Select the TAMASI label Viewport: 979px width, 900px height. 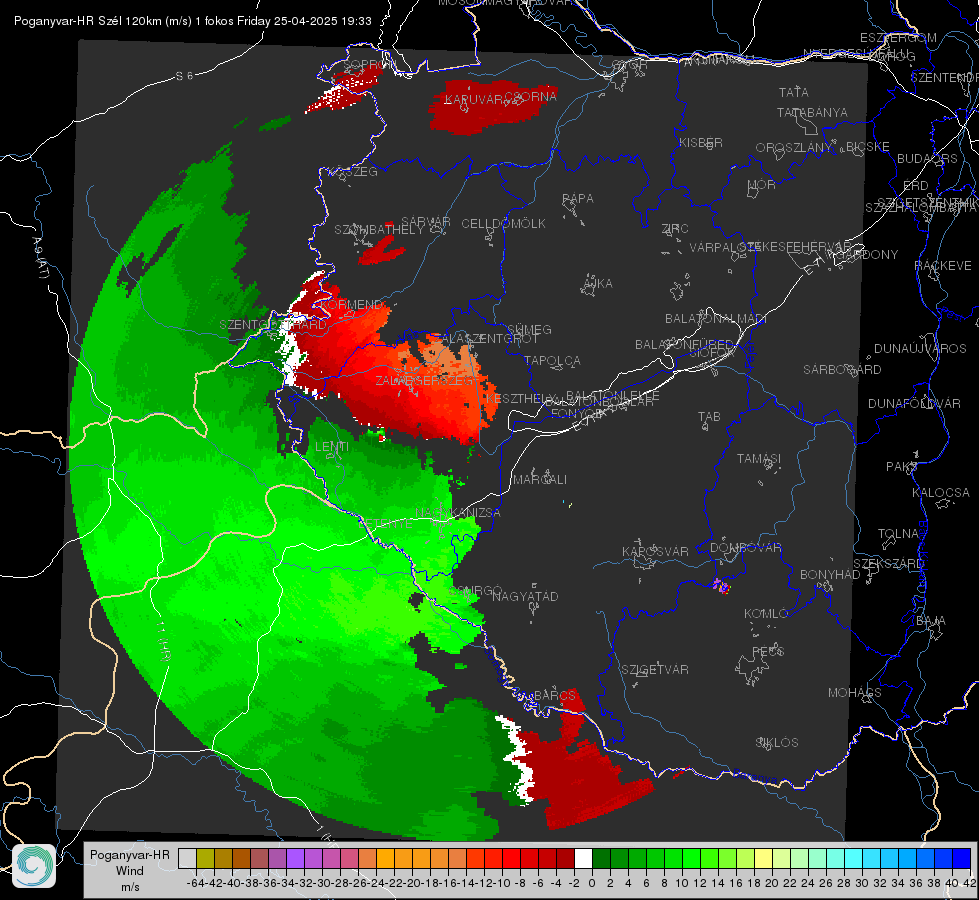click(x=759, y=458)
